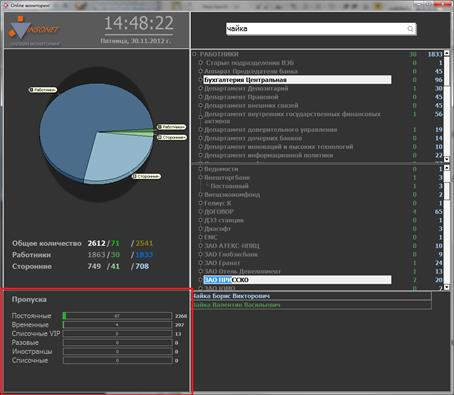454x395 pixels.
Task: Click the Разовые passes progress bar
Action: [117, 342]
